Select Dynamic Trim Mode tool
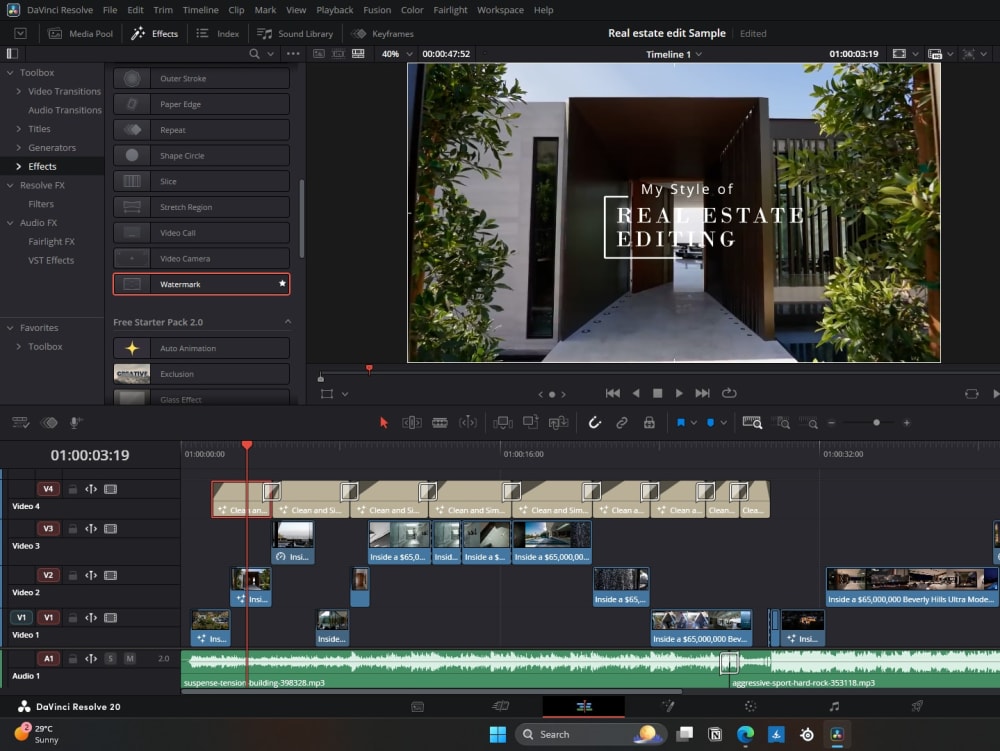This screenshot has width=1000, height=751. click(467, 423)
